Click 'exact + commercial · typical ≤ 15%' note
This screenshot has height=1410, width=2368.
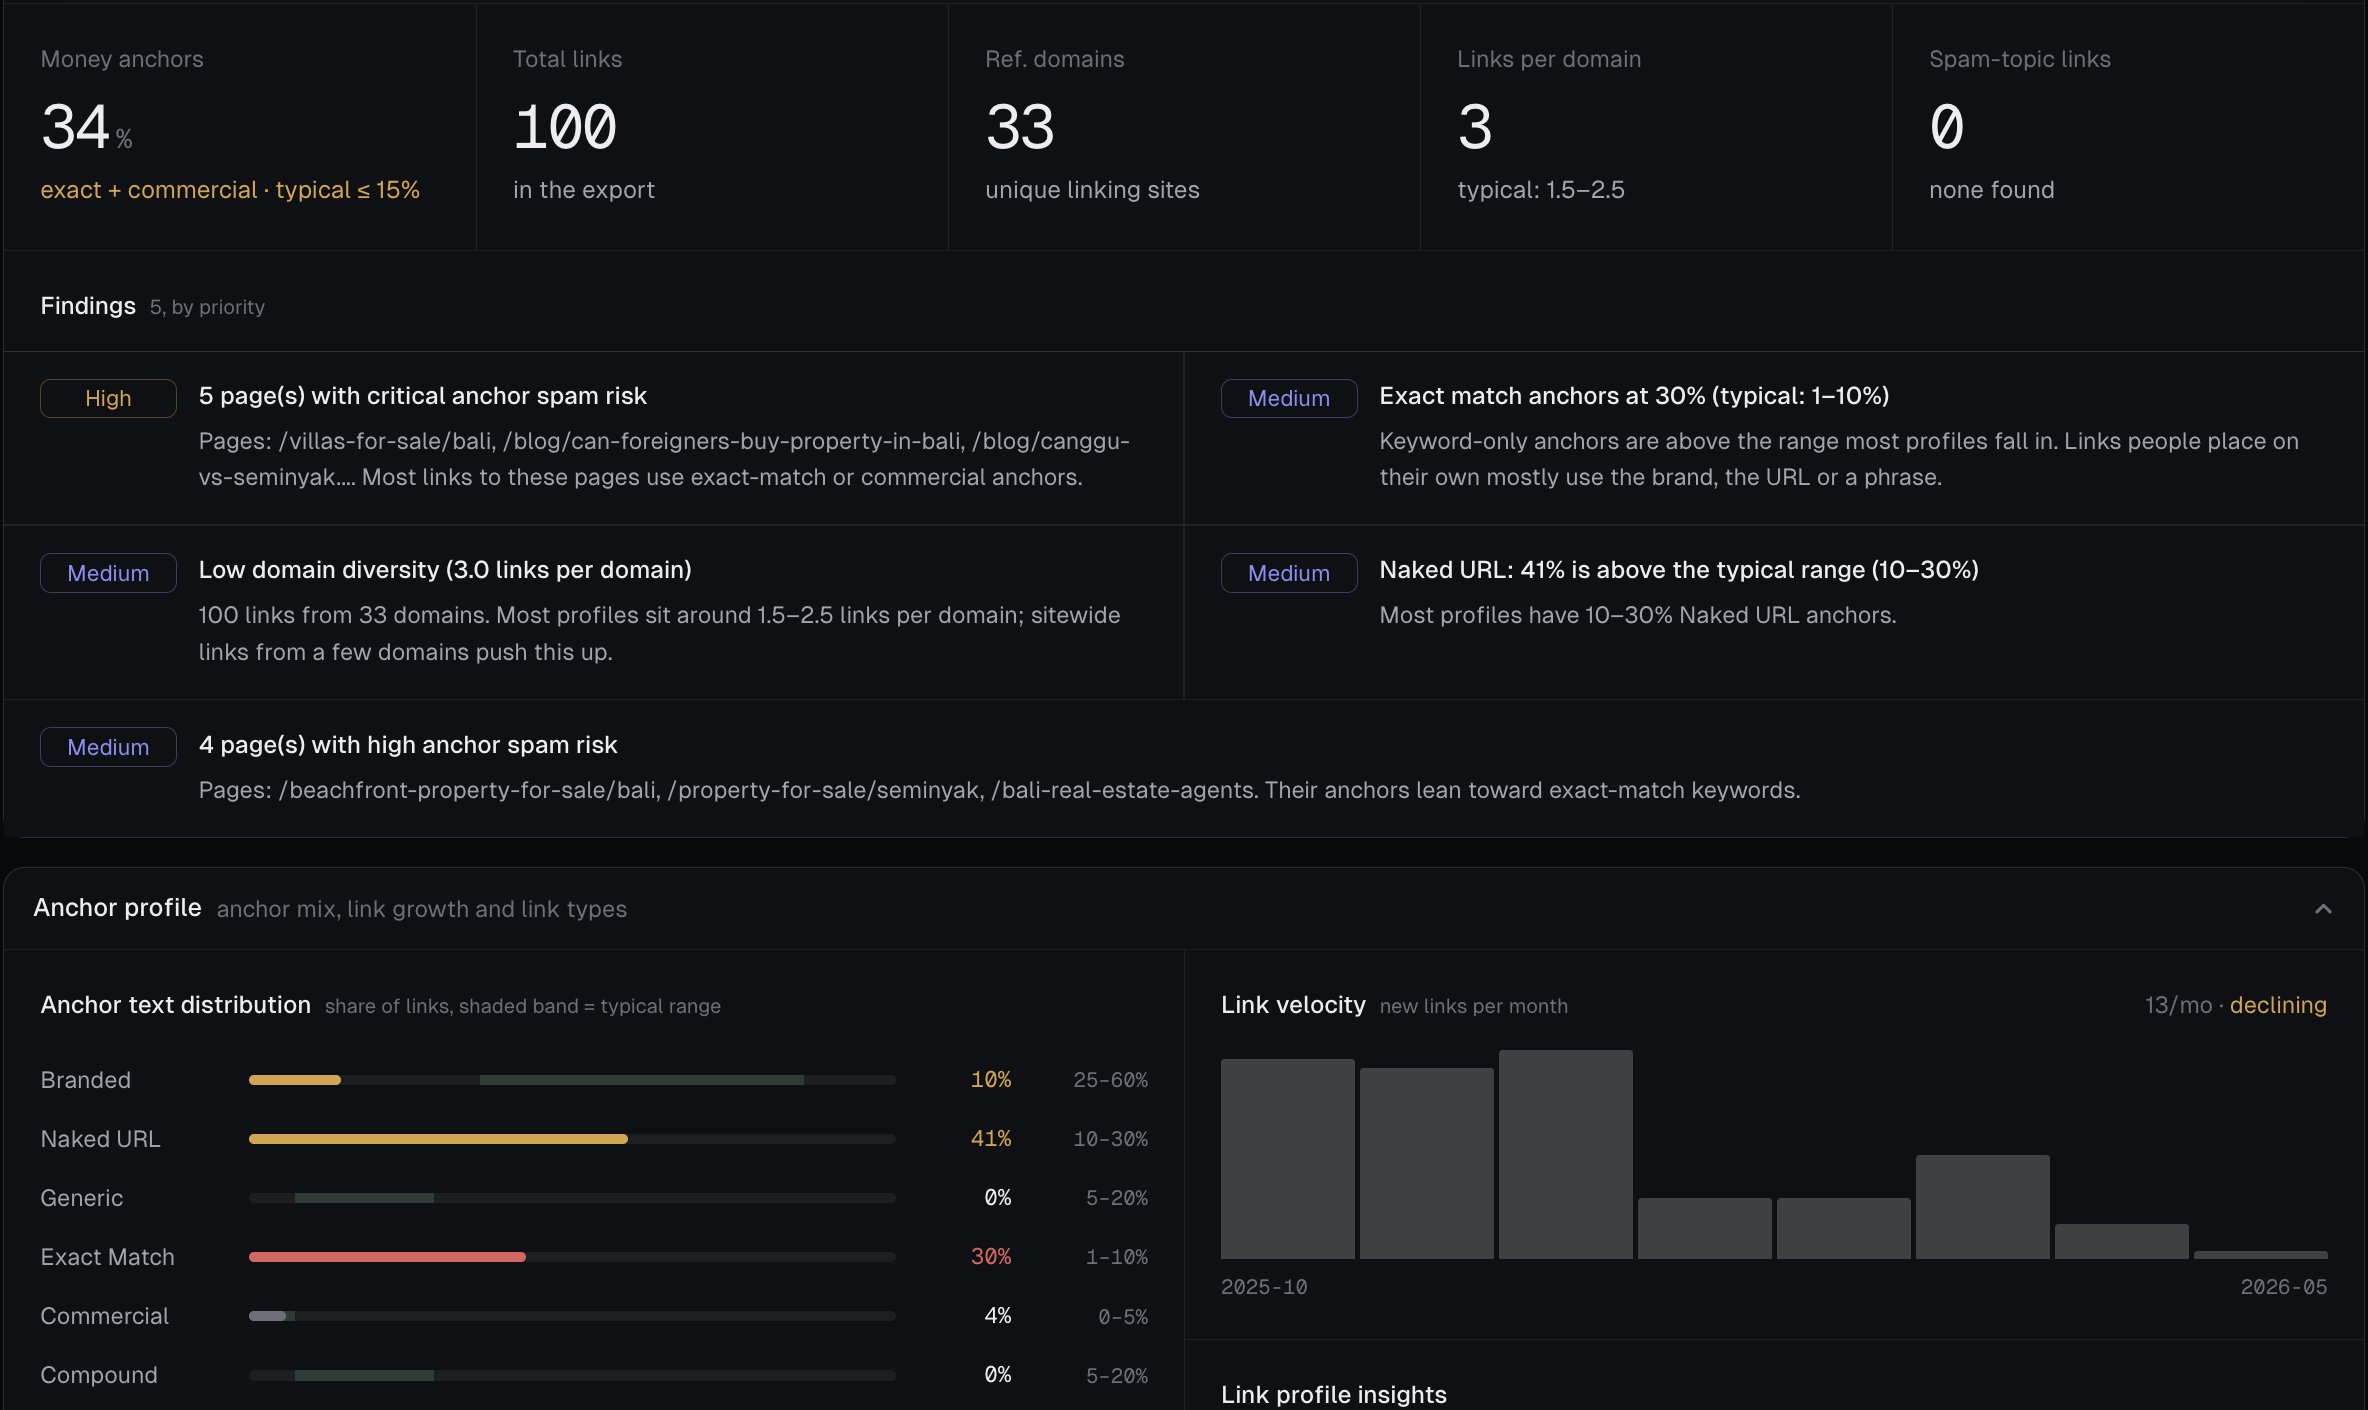(x=230, y=190)
